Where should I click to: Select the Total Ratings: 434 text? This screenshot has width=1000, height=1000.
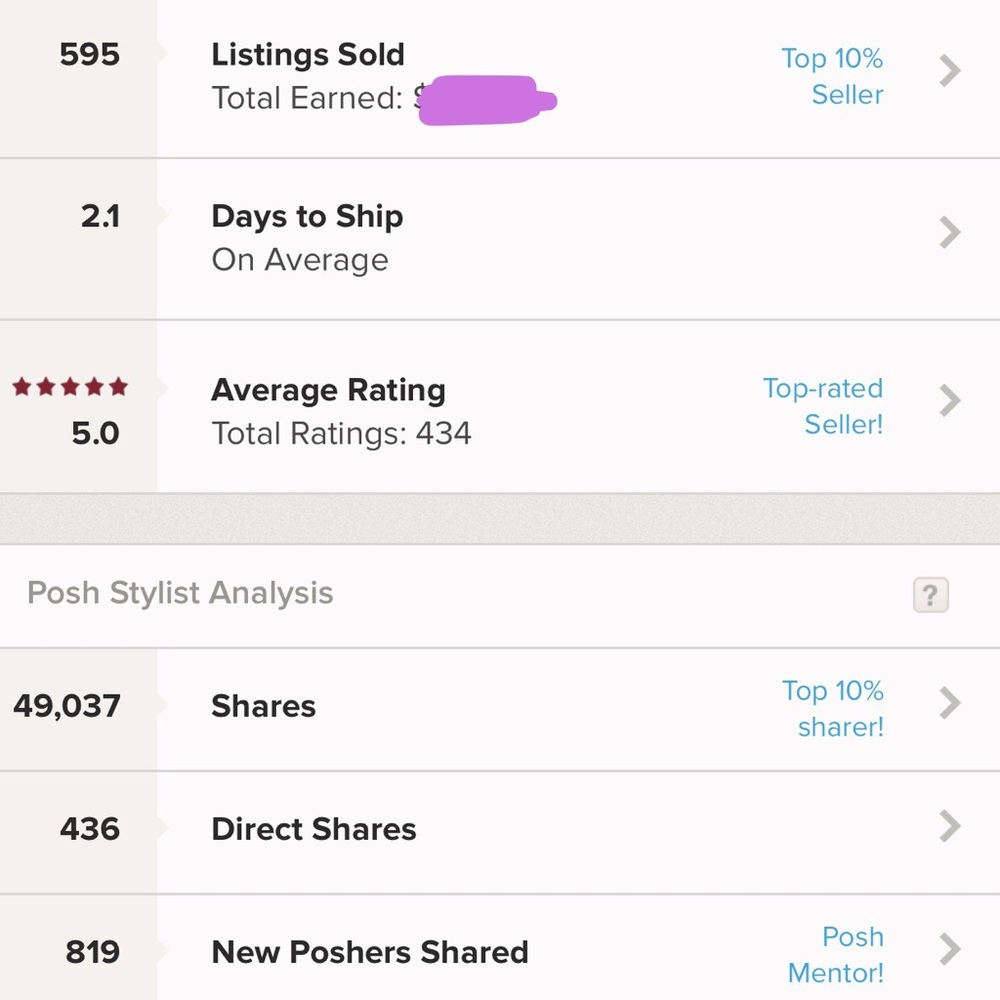341,434
